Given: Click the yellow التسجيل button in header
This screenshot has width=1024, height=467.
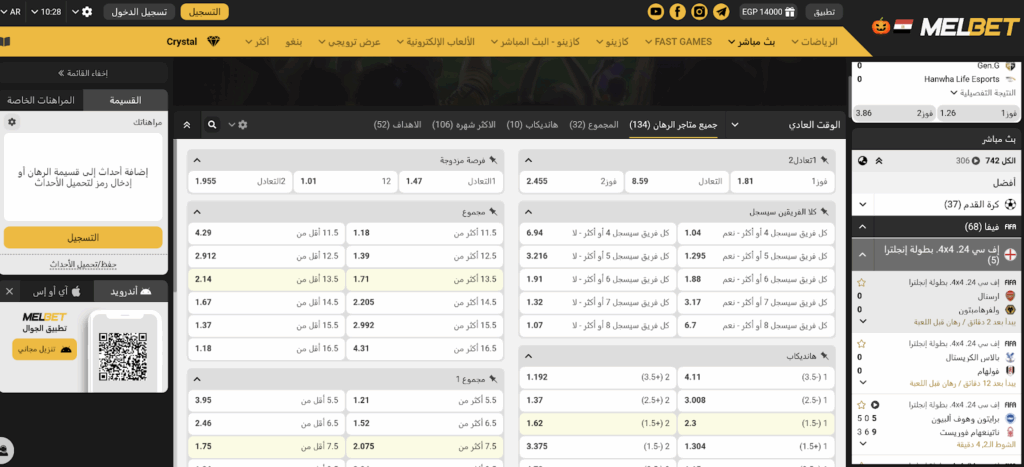Looking at the screenshot, I should point(204,12).
